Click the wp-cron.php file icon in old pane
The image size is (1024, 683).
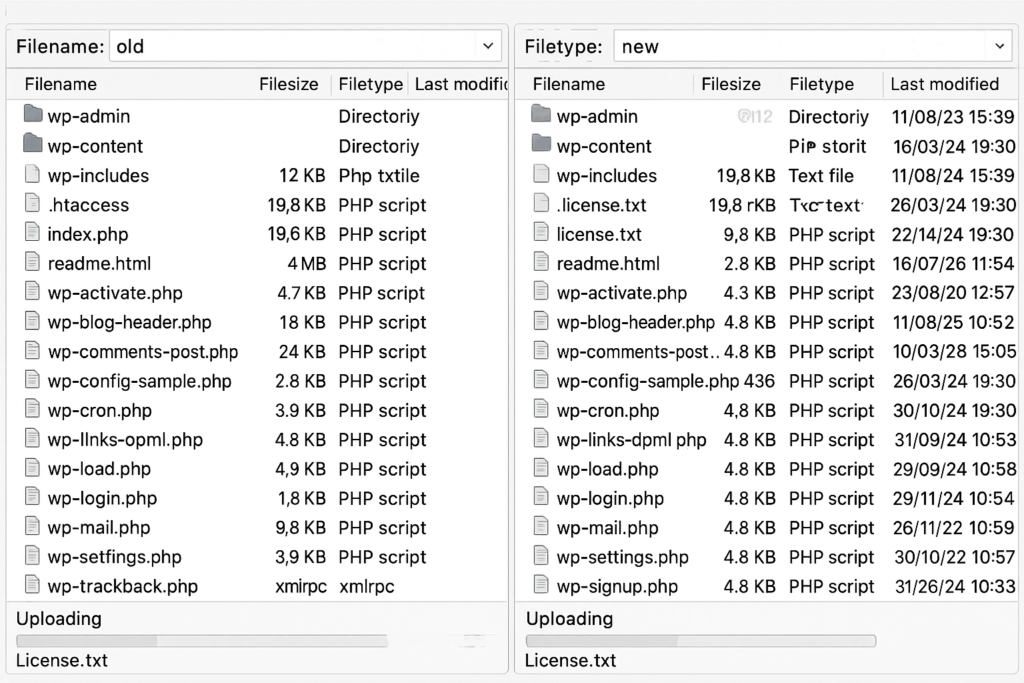click(32, 409)
